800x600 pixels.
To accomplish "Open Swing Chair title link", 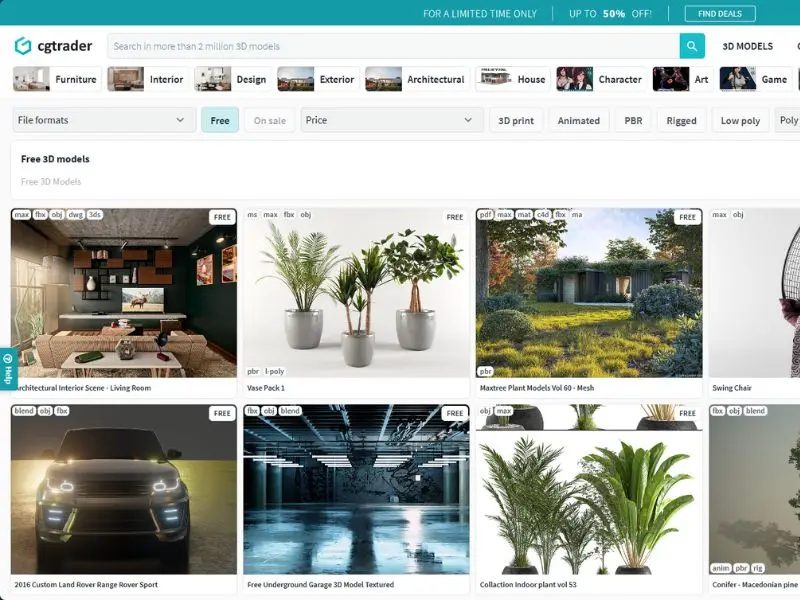I will [732, 388].
